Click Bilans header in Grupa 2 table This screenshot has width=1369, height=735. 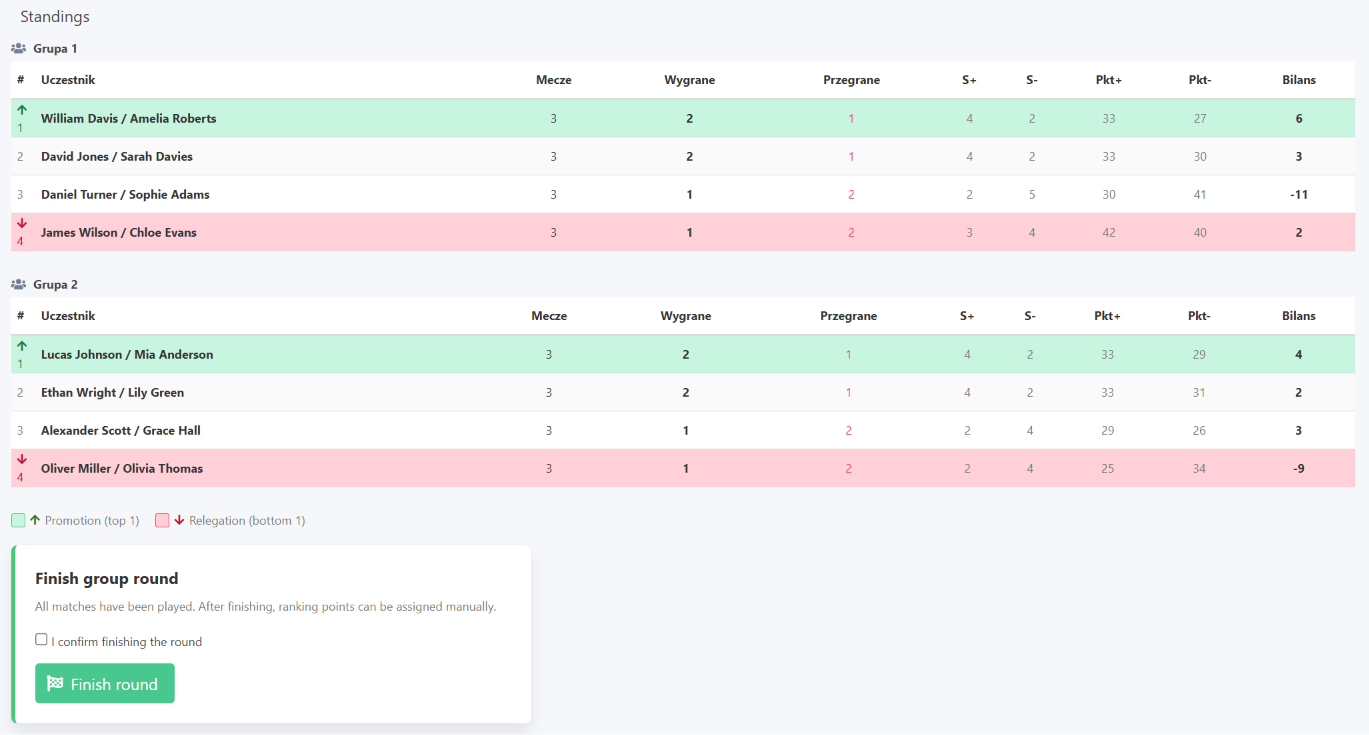tap(1299, 316)
